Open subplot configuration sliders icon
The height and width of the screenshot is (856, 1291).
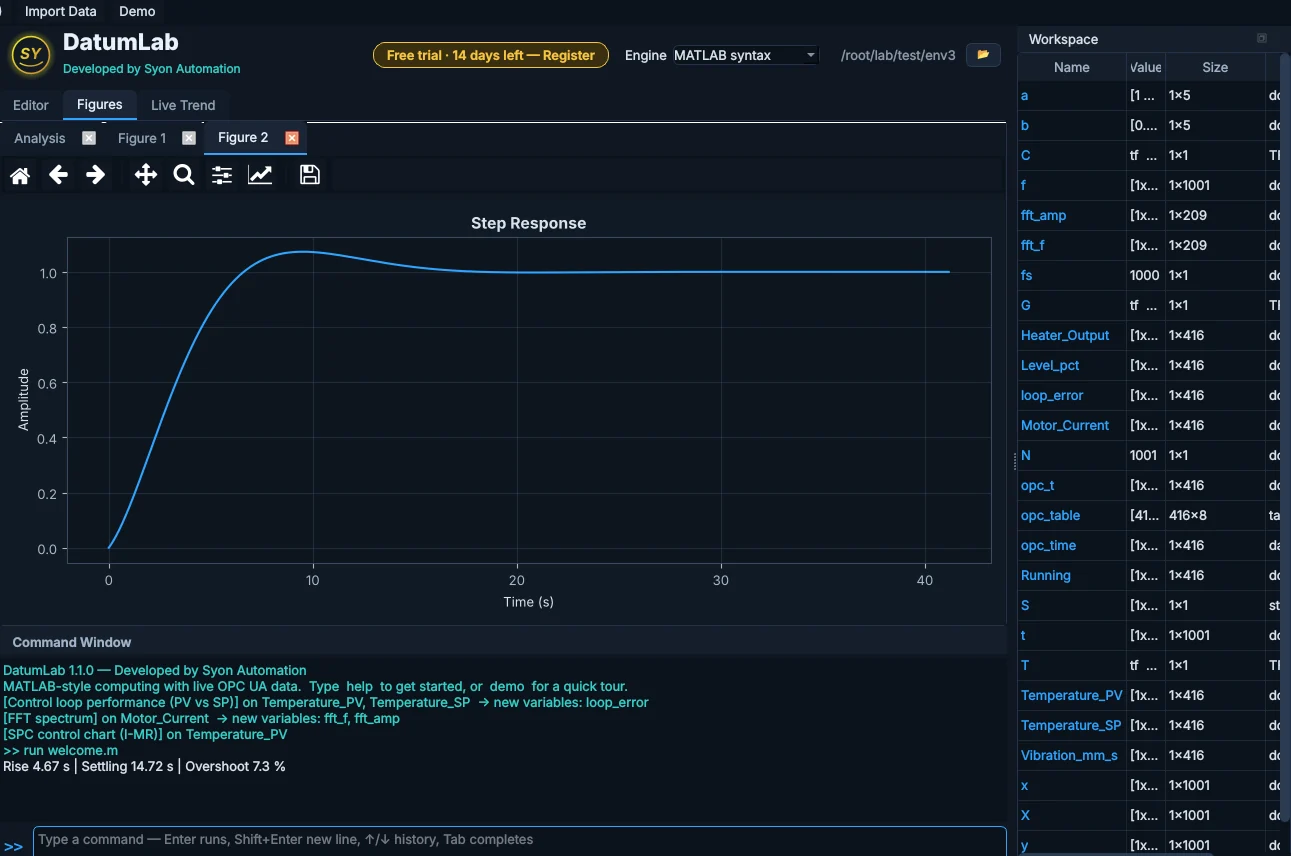(222, 175)
